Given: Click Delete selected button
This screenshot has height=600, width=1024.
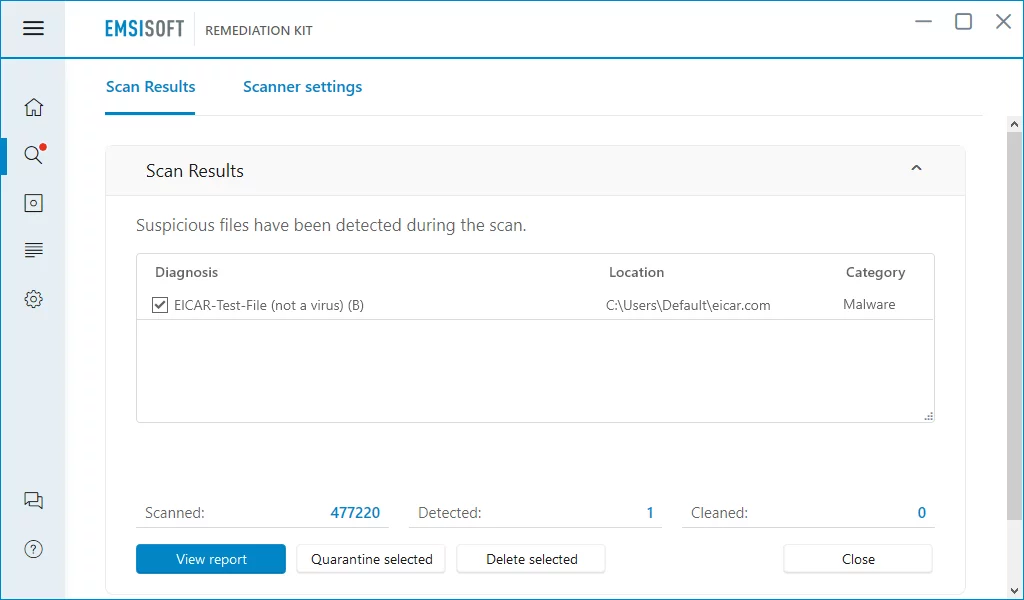Looking at the screenshot, I should [x=531, y=559].
